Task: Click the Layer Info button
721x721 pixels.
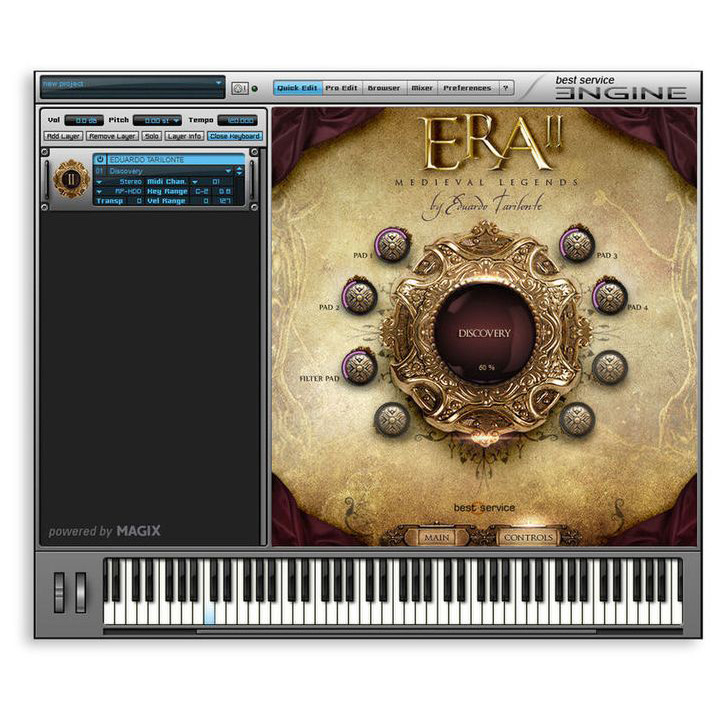Action: pyautogui.click(x=184, y=137)
